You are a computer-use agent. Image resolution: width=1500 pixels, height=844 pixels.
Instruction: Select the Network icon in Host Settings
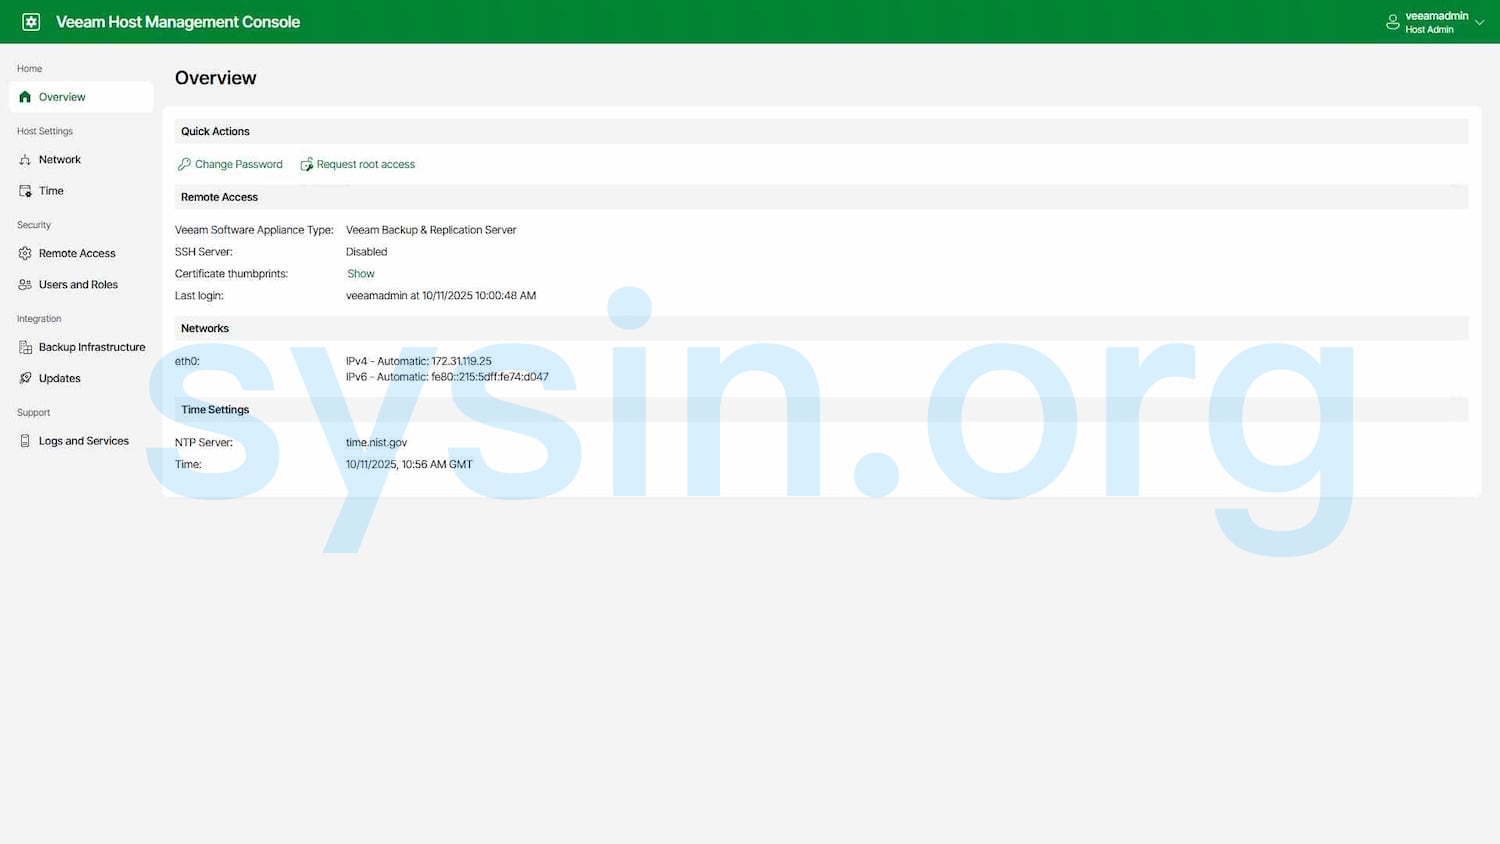coord(24,159)
